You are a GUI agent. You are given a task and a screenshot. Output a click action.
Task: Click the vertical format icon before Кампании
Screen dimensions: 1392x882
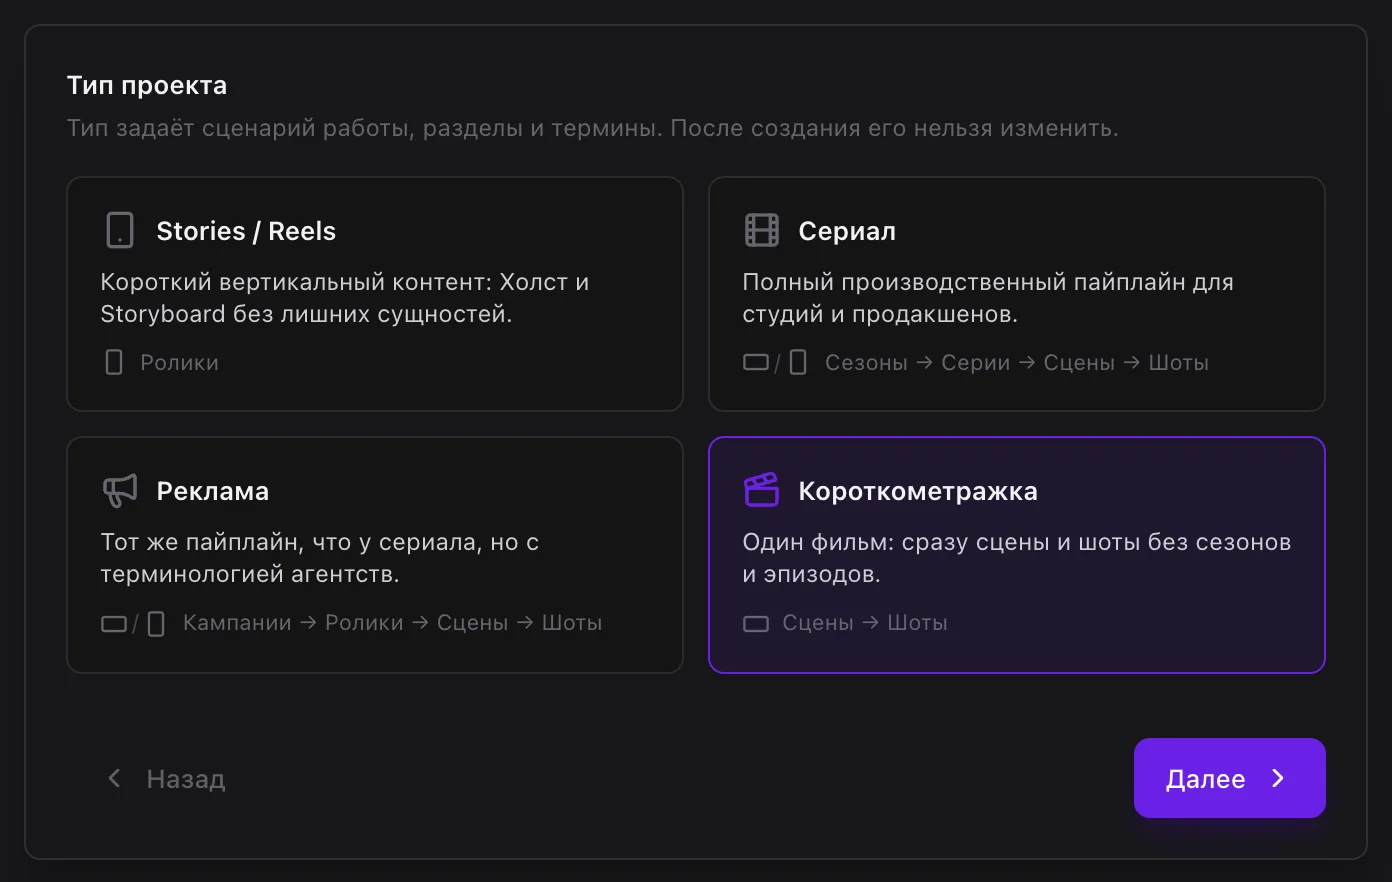[156, 624]
